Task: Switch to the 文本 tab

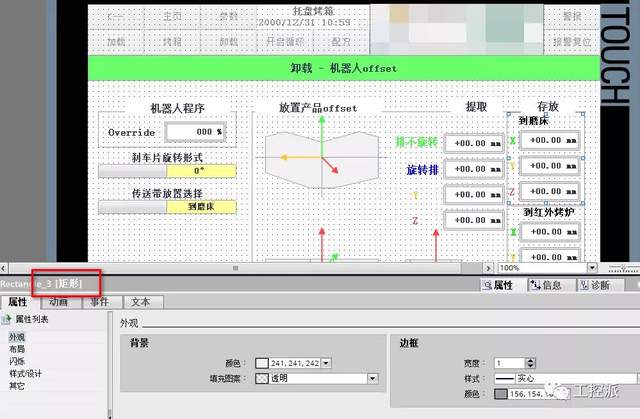Action: 140,301
